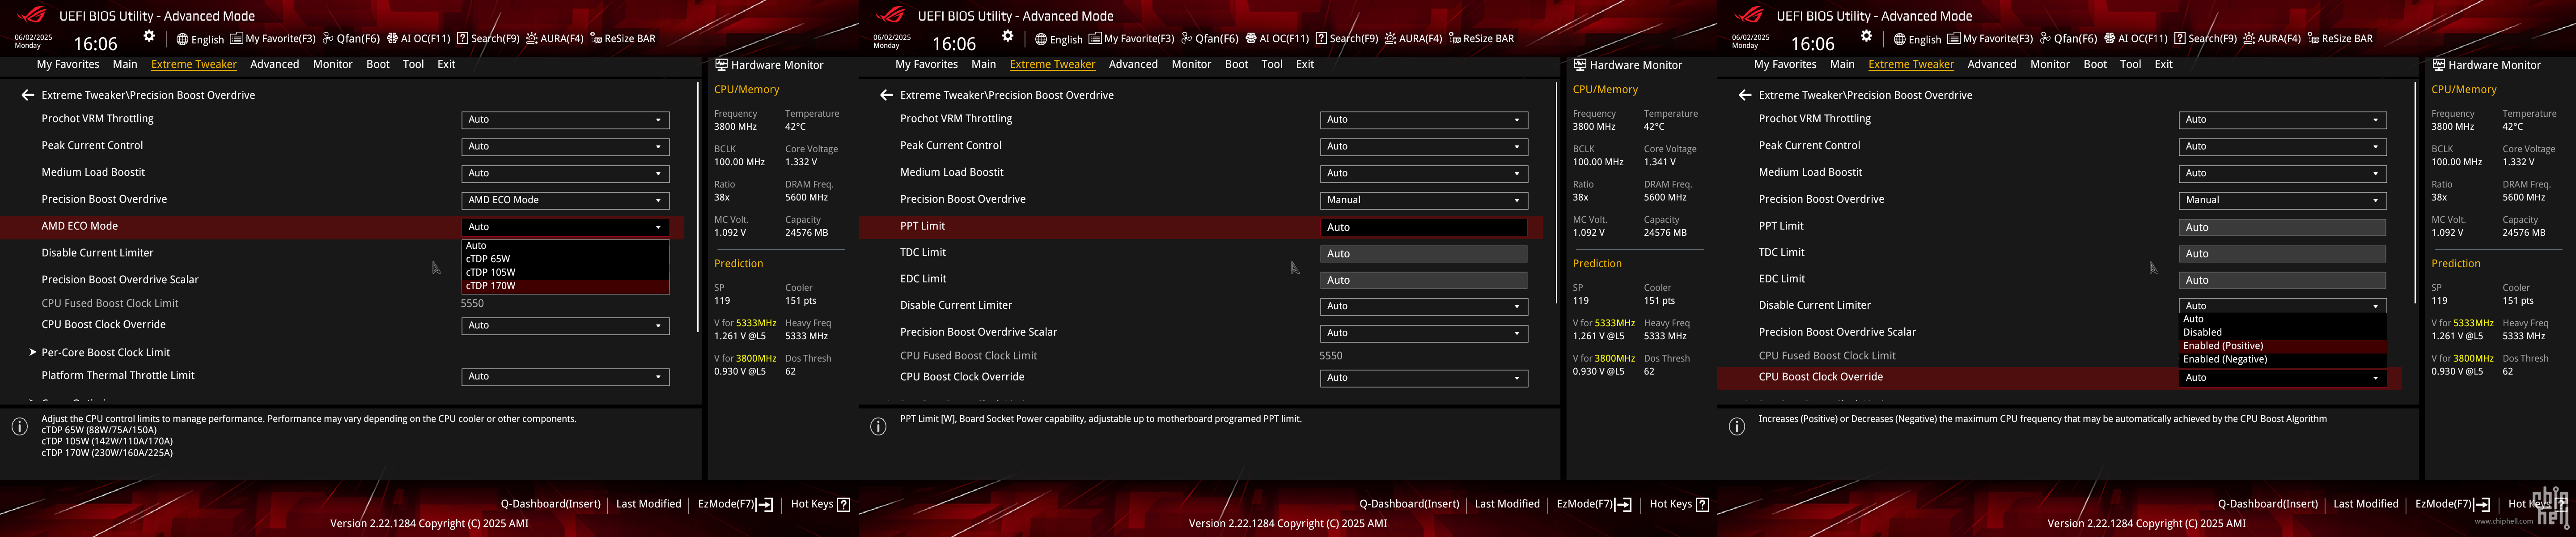The width and height of the screenshot is (2576, 537).
Task: Click Q-Dashboard(Insert) in left screenshot
Action: tap(551, 504)
